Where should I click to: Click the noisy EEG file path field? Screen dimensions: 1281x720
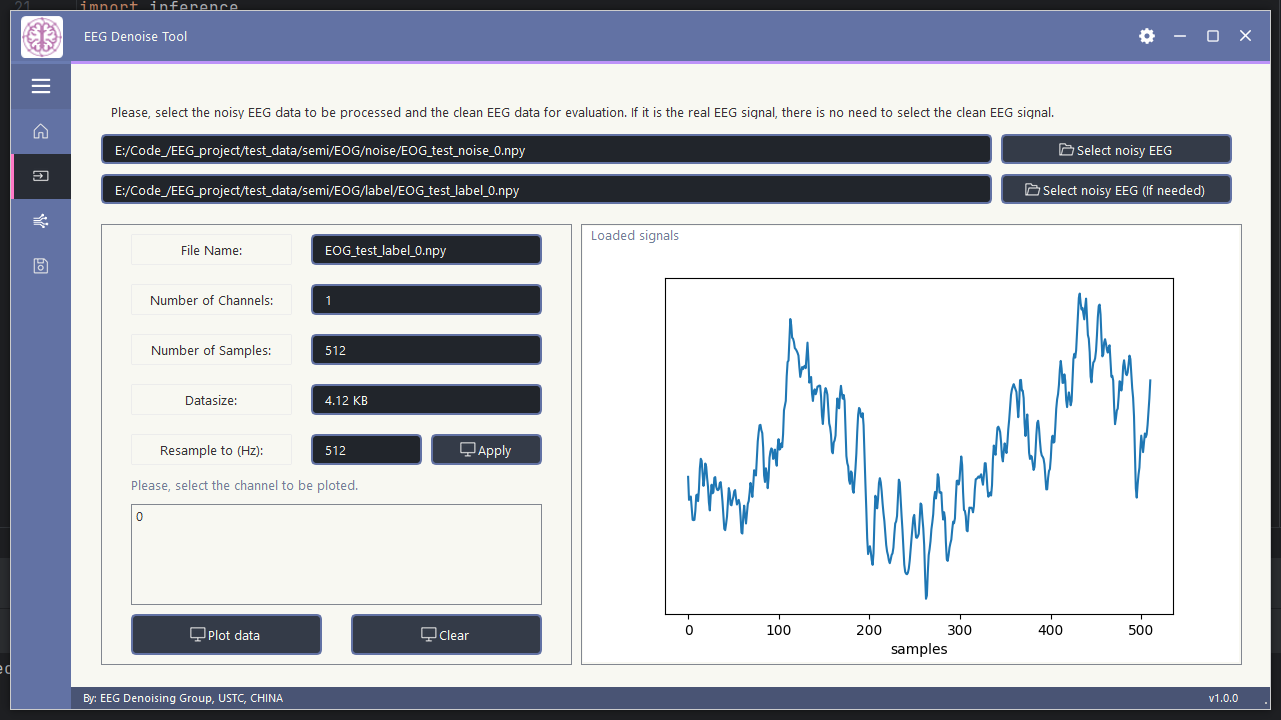pos(546,150)
